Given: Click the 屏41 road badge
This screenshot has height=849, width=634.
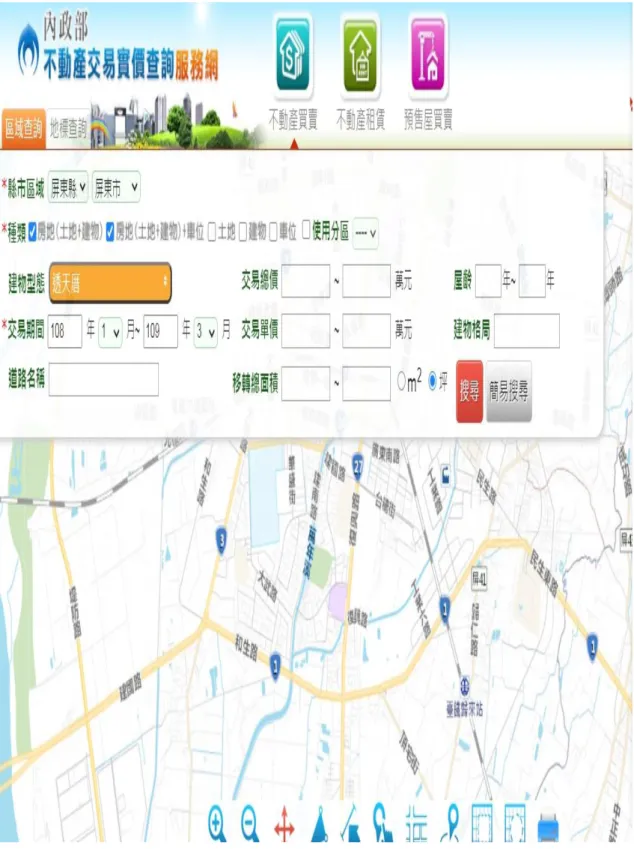Looking at the screenshot, I should 479,579.
